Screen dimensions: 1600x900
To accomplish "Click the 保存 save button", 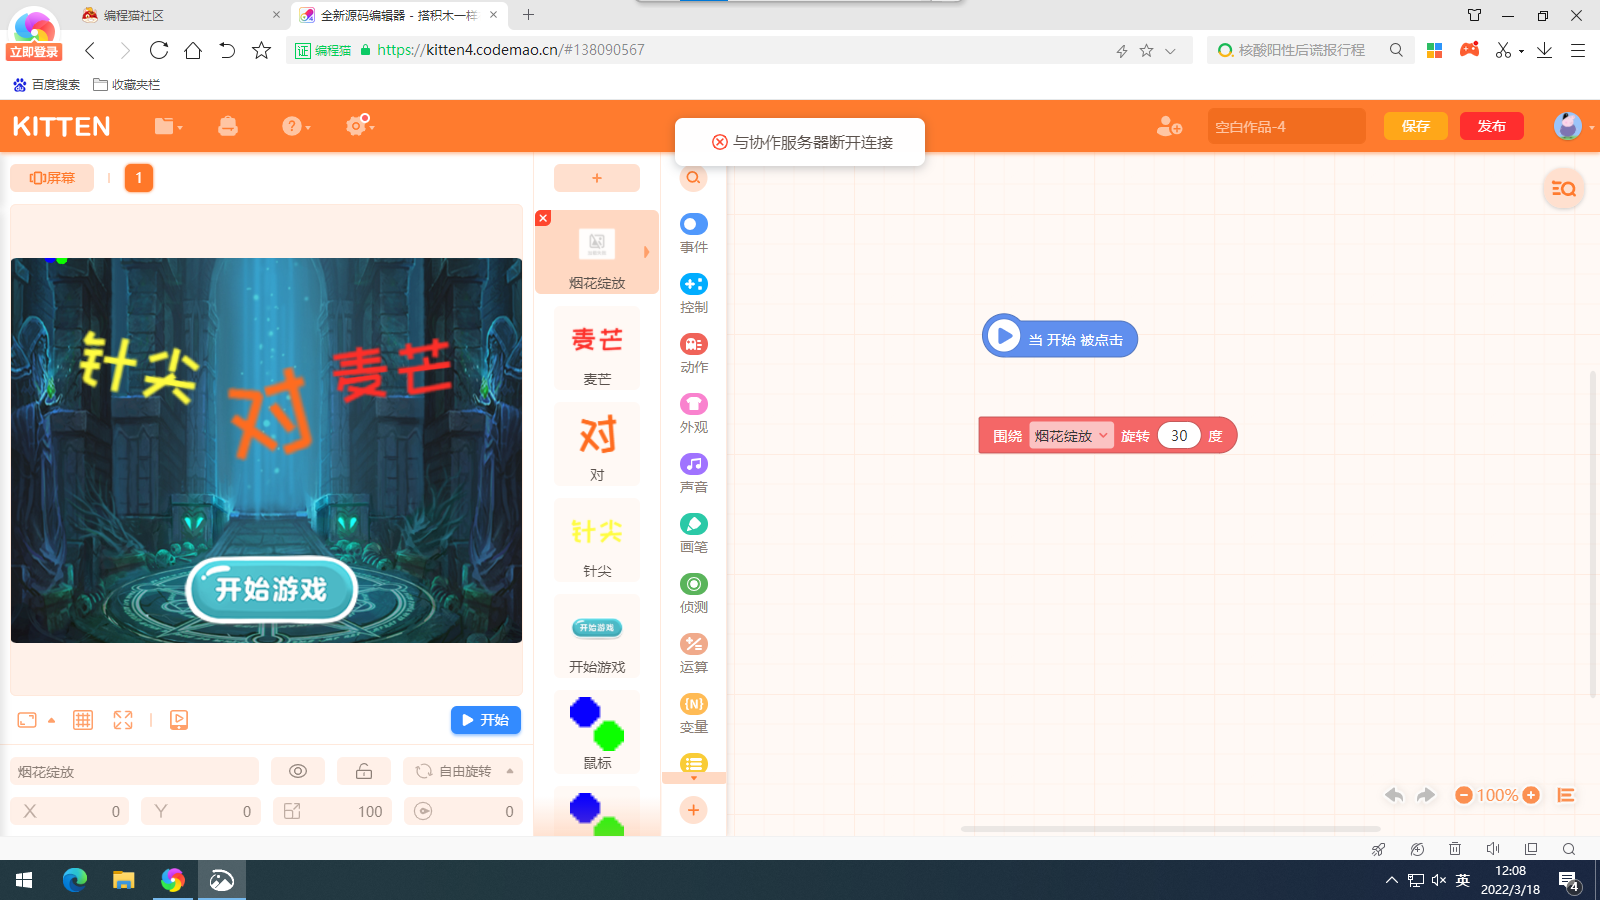I will tap(1415, 126).
